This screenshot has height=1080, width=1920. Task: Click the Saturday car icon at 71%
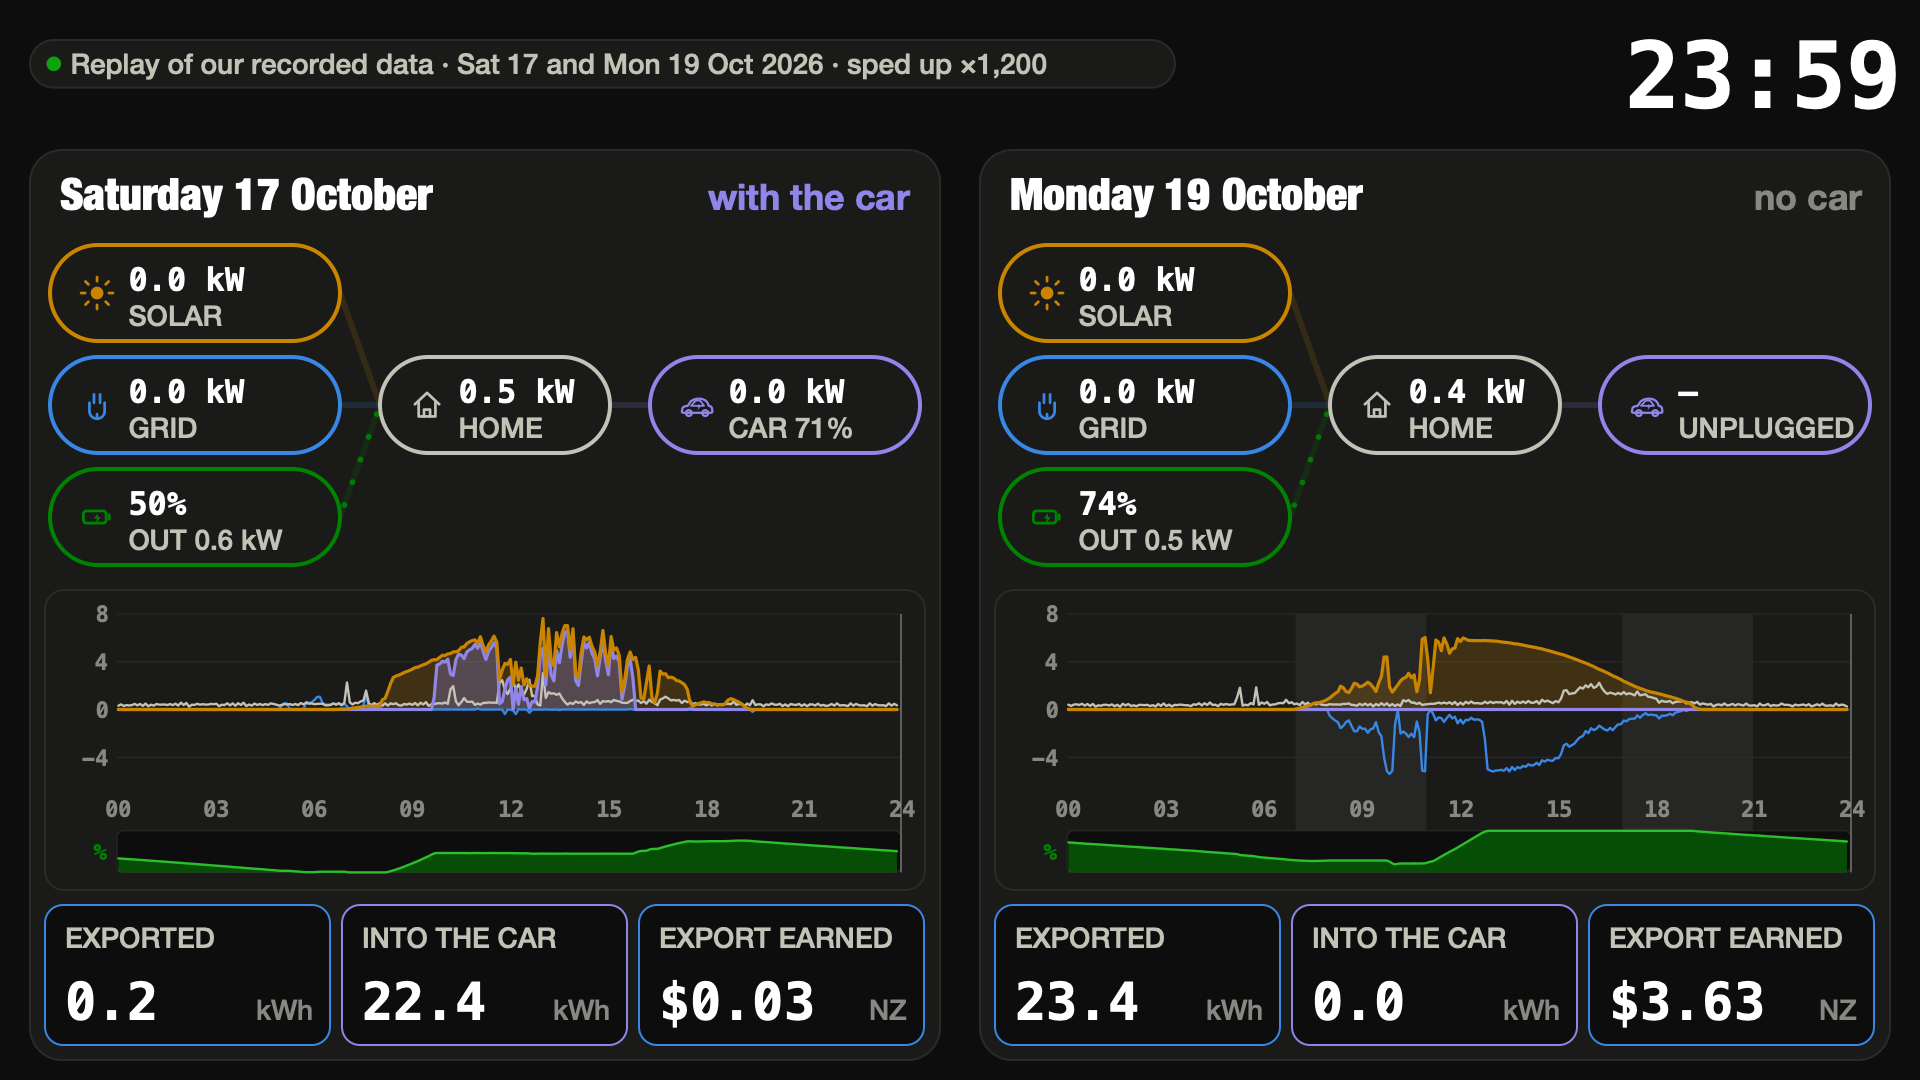click(x=697, y=407)
